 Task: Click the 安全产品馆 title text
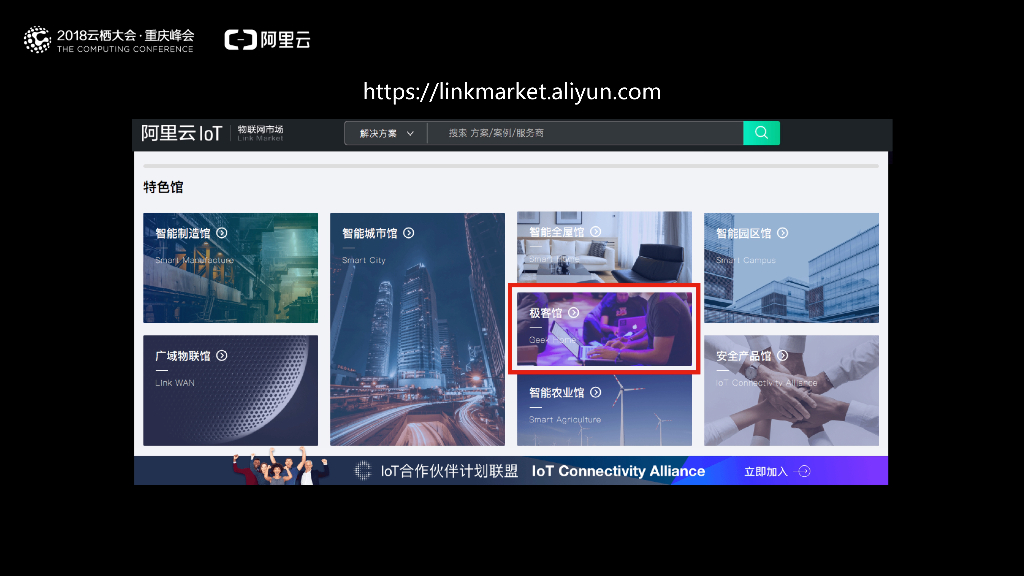743,356
